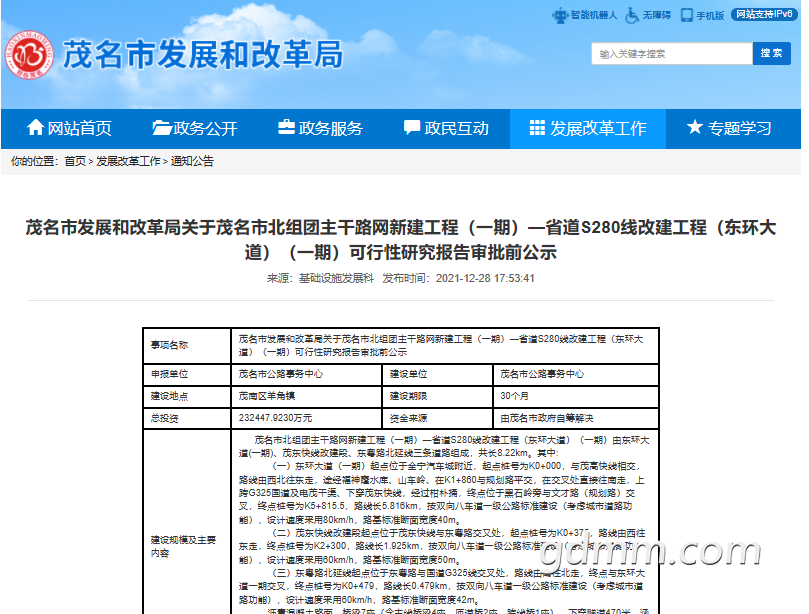
Task: Open 通知公告 in the breadcrumb
Action: 192,161
